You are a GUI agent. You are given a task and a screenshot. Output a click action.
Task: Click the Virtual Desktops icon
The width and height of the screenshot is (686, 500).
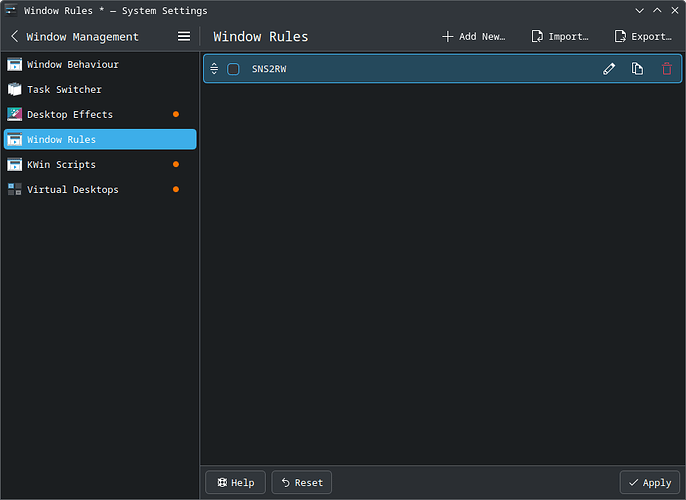point(14,189)
